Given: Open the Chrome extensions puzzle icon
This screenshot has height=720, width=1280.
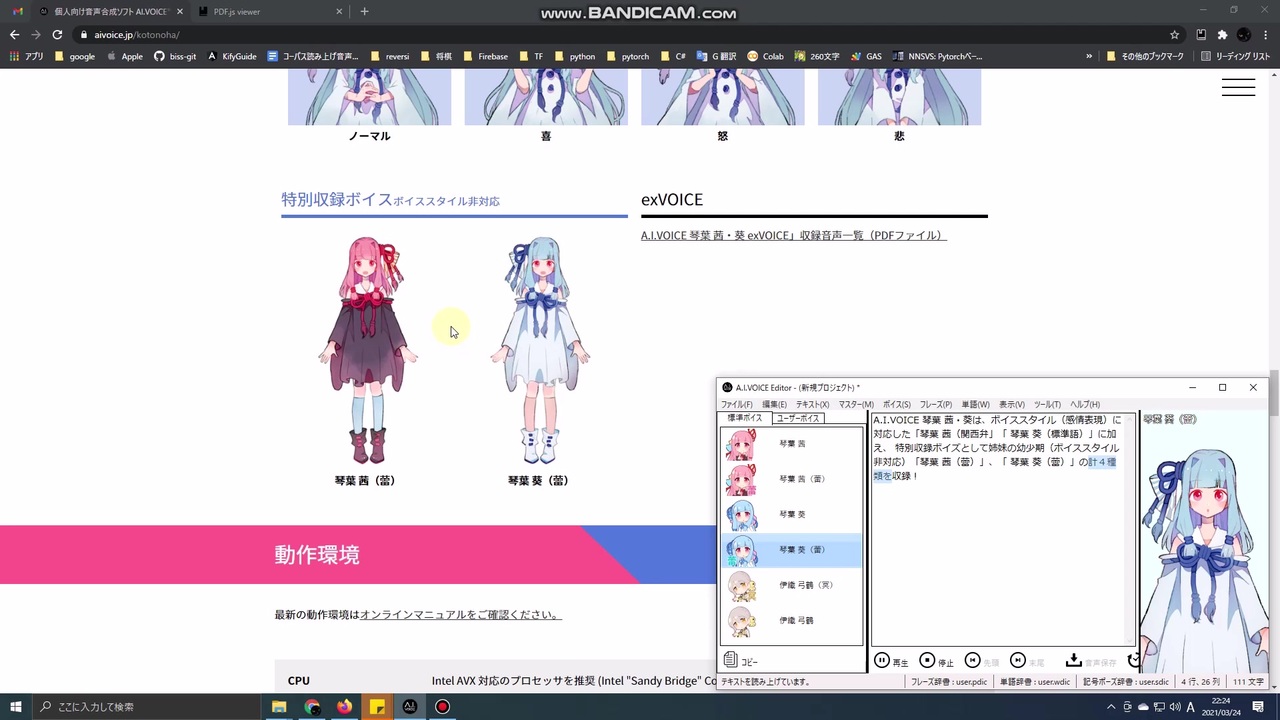Looking at the screenshot, I should [x=1222, y=35].
